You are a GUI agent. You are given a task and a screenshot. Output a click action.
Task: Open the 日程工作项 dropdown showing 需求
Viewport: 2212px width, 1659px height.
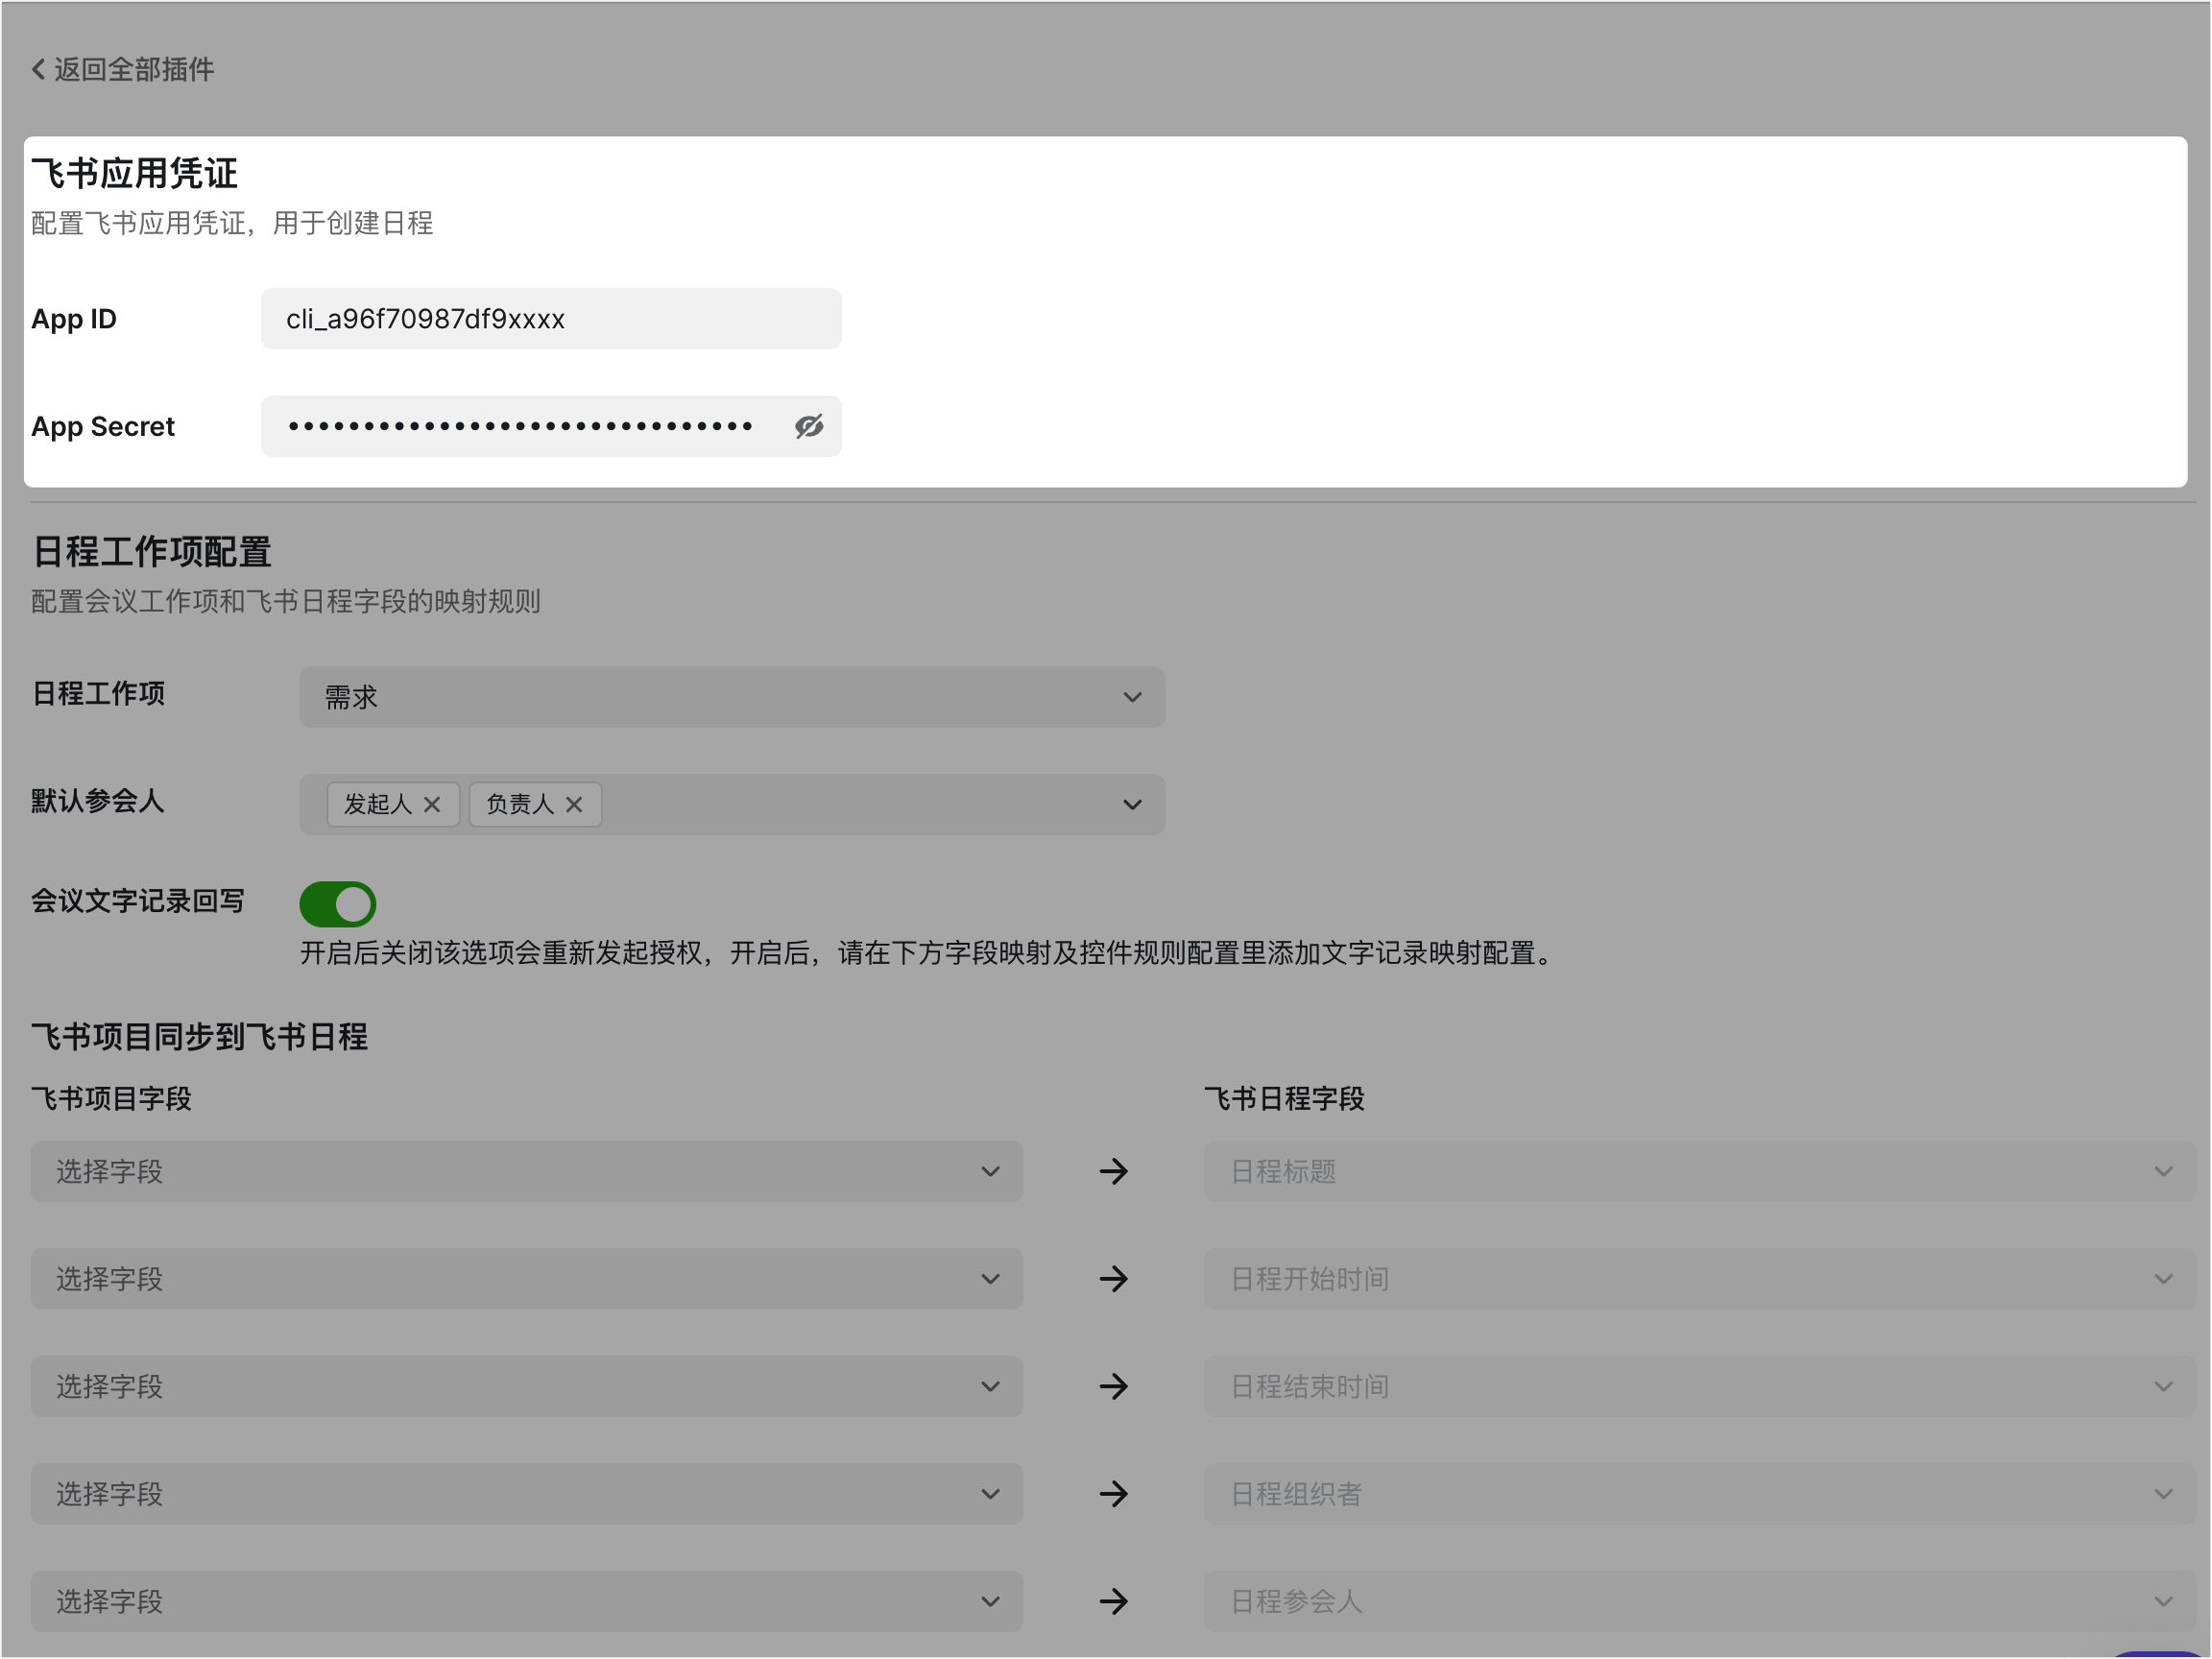[x=732, y=697]
